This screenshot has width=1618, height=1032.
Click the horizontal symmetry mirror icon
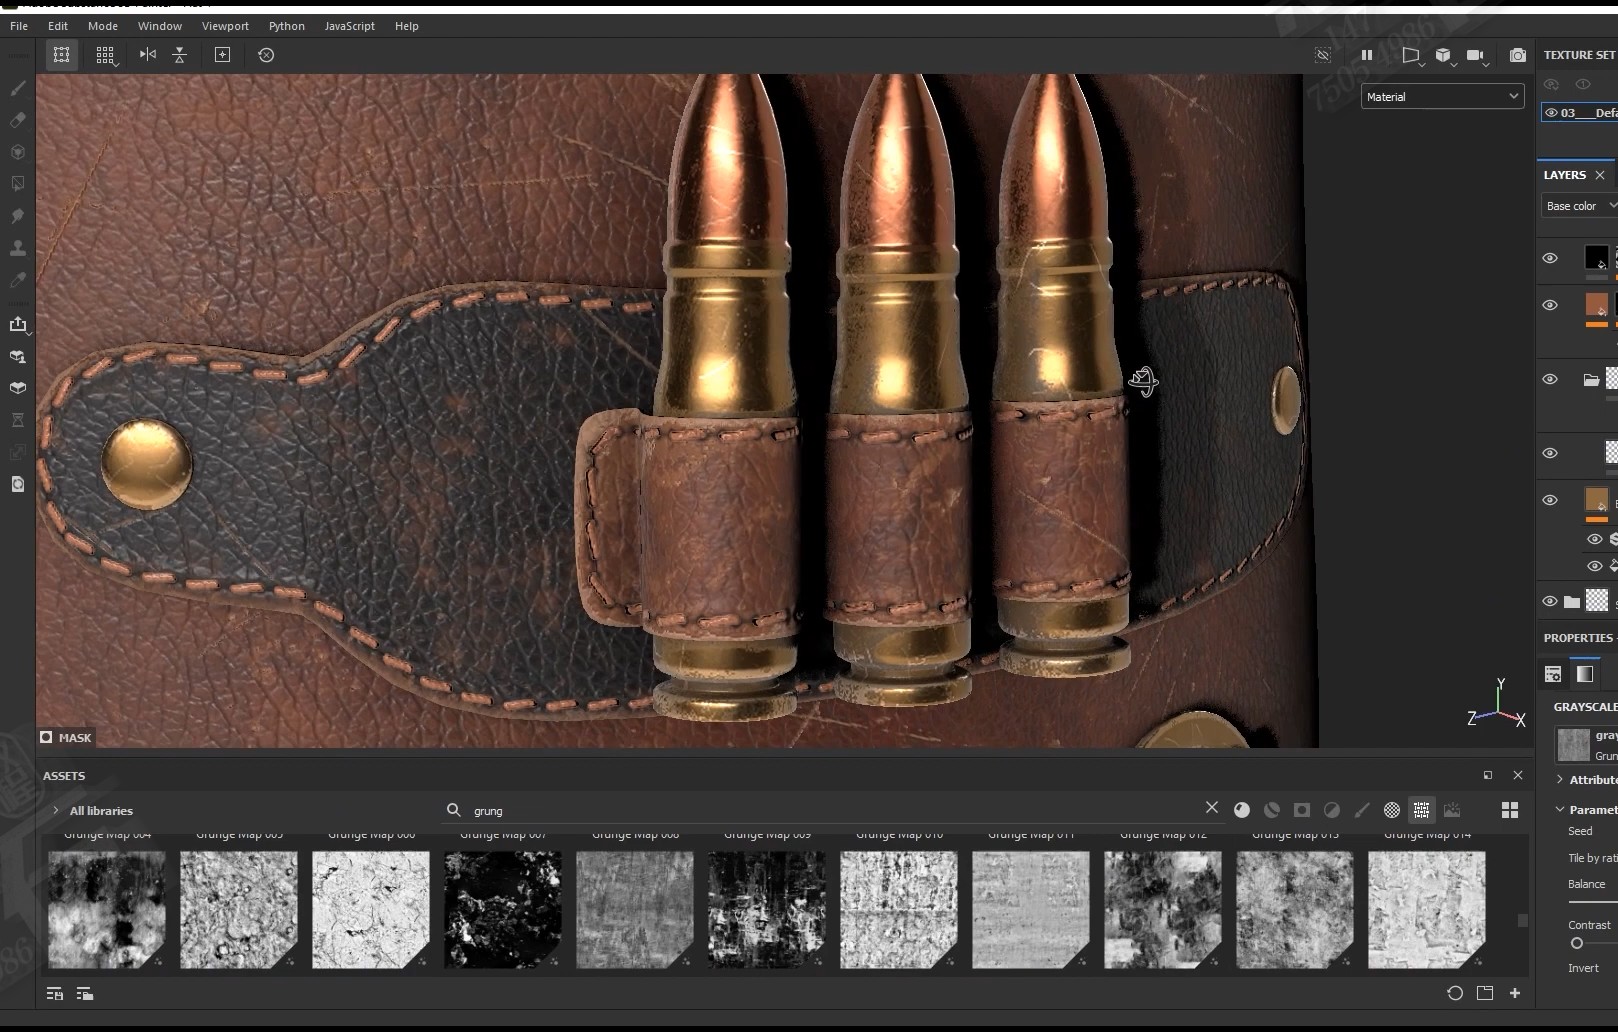point(148,55)
